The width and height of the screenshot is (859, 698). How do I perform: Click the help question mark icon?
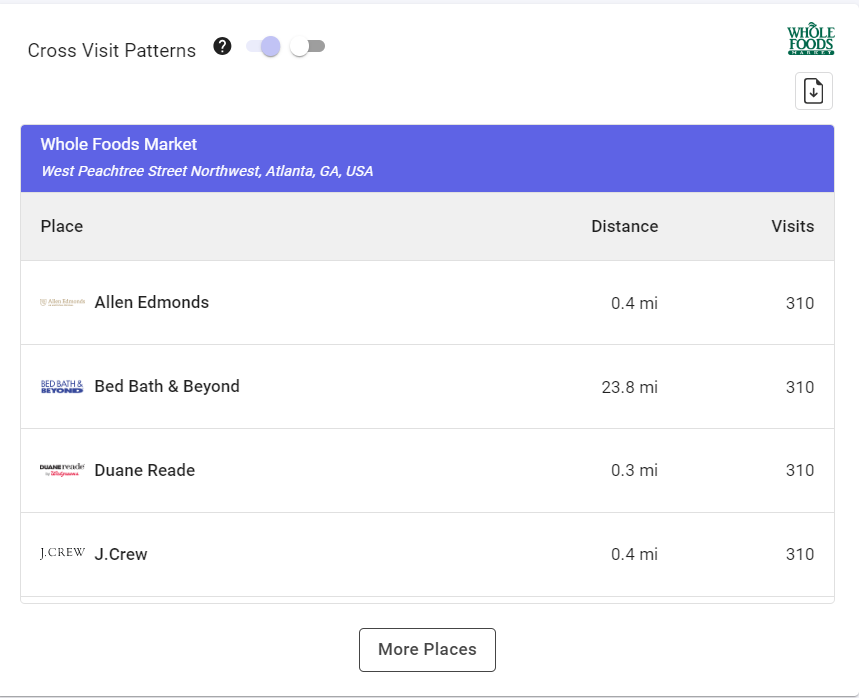click(x=223, y=47)
